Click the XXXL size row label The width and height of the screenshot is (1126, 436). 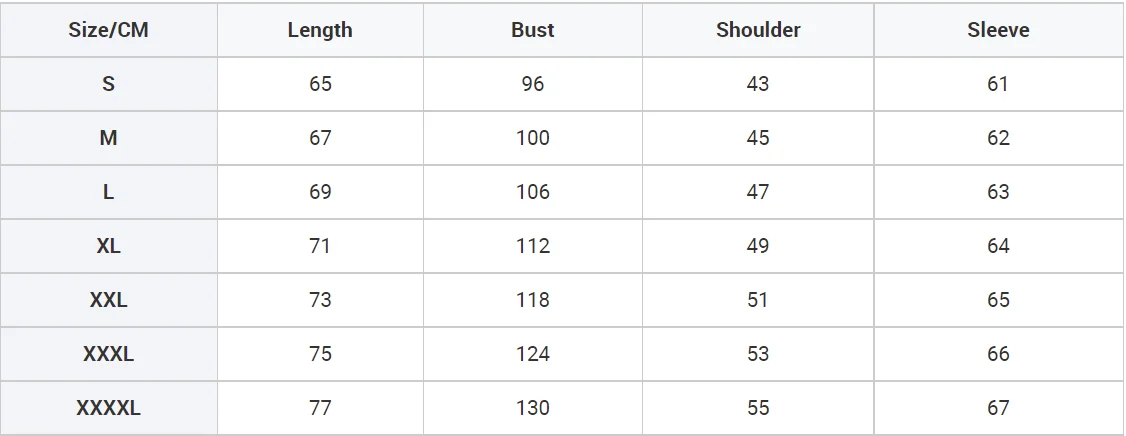point(108,354)
